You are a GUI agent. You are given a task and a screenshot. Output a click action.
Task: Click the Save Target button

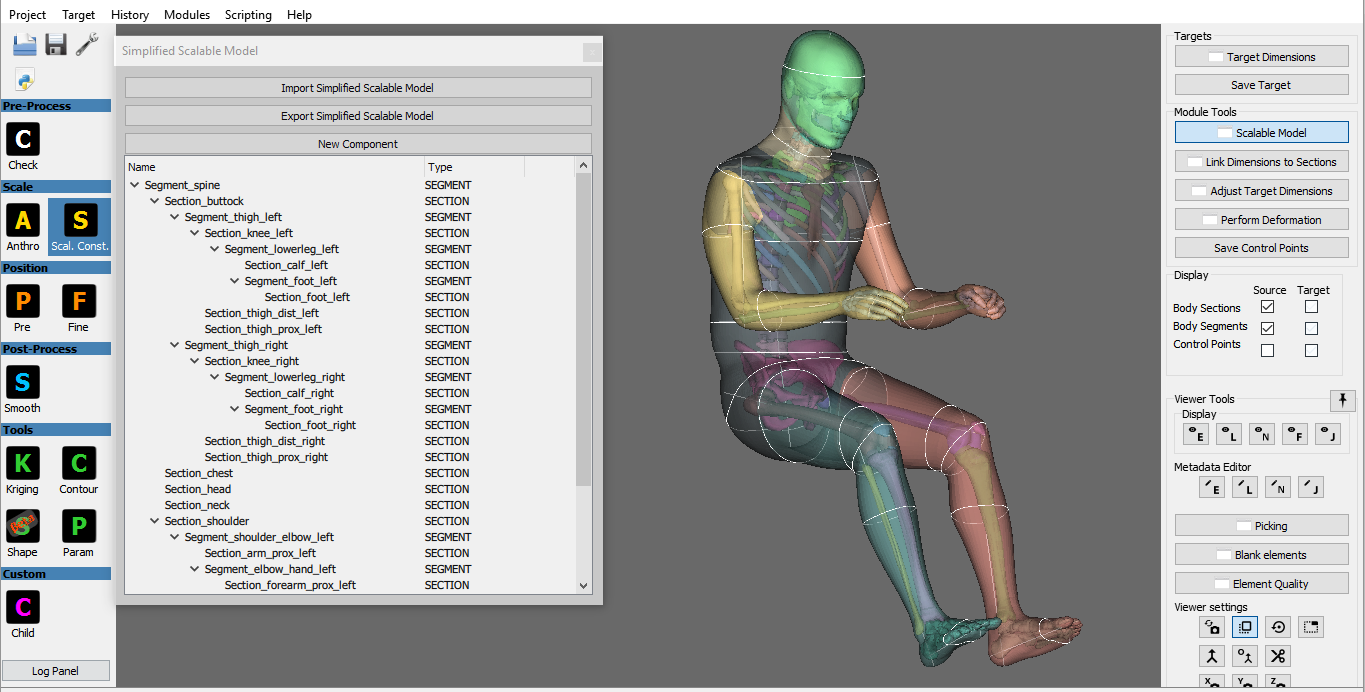pos(1262,85)
